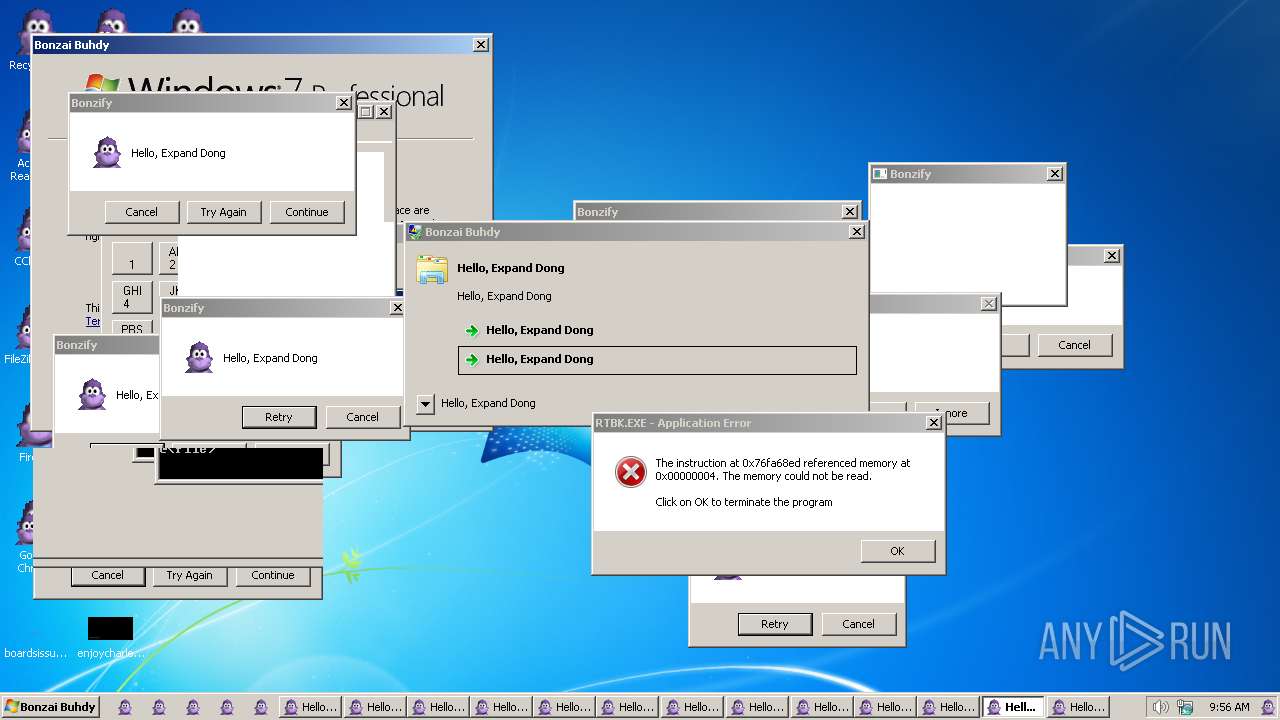Viewport: 1280px width, 720px height.
Task: Choose the highlighted Hello, Expand Dong command link
Action: pos(657,360)
